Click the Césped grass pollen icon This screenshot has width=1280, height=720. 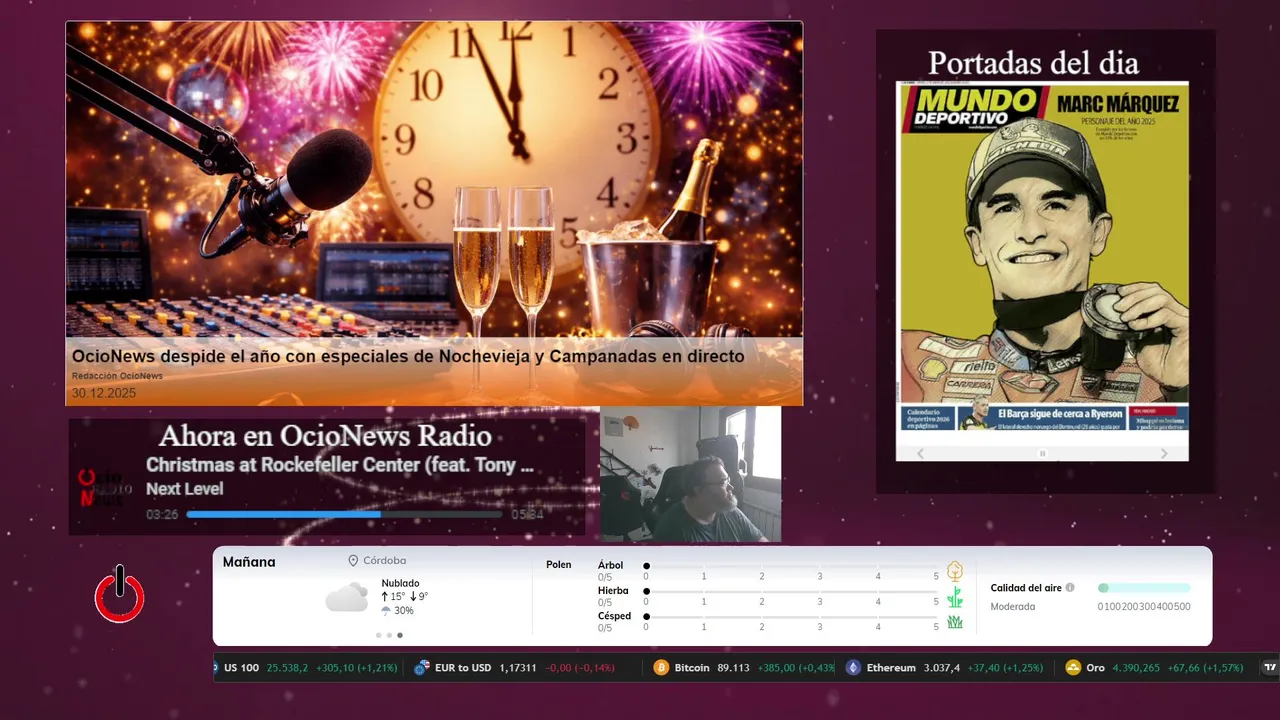[x=955, y=622]
